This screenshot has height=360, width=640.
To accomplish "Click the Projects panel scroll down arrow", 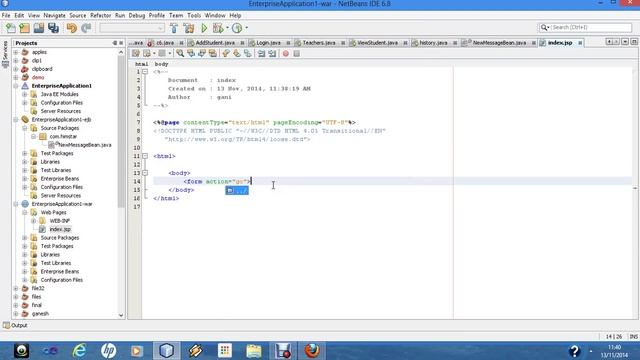I will (121, 315).
